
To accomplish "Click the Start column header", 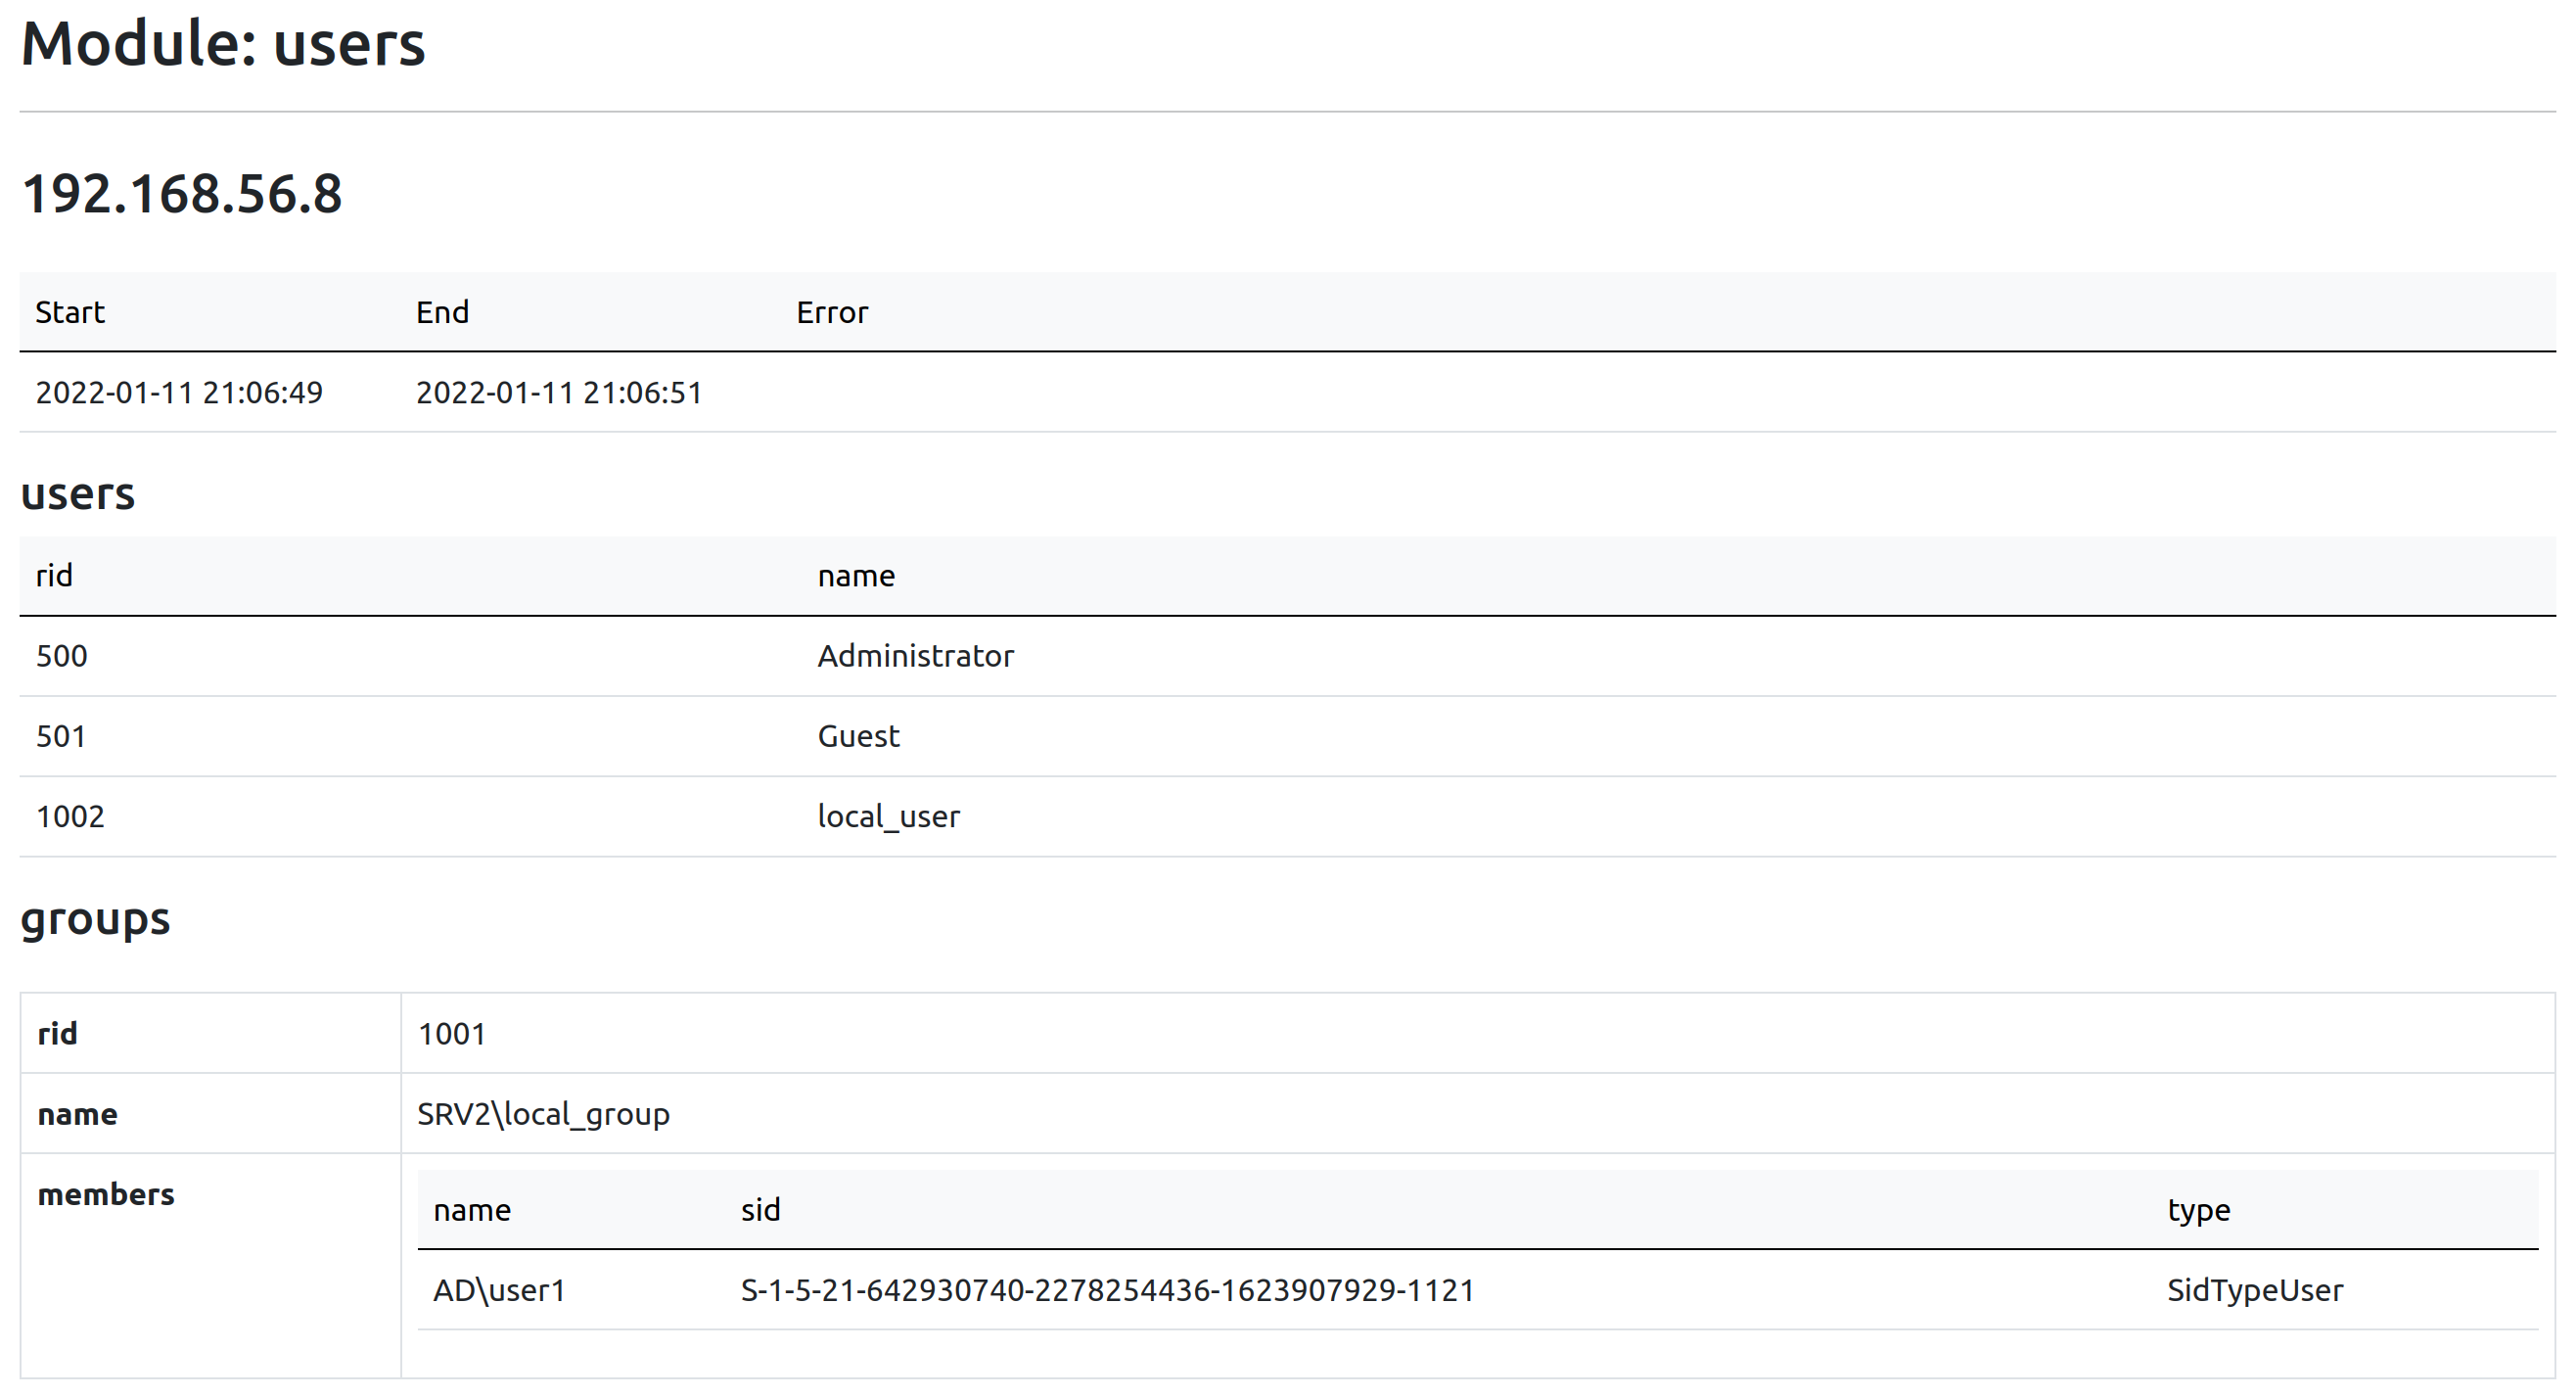I will point(70,312).
